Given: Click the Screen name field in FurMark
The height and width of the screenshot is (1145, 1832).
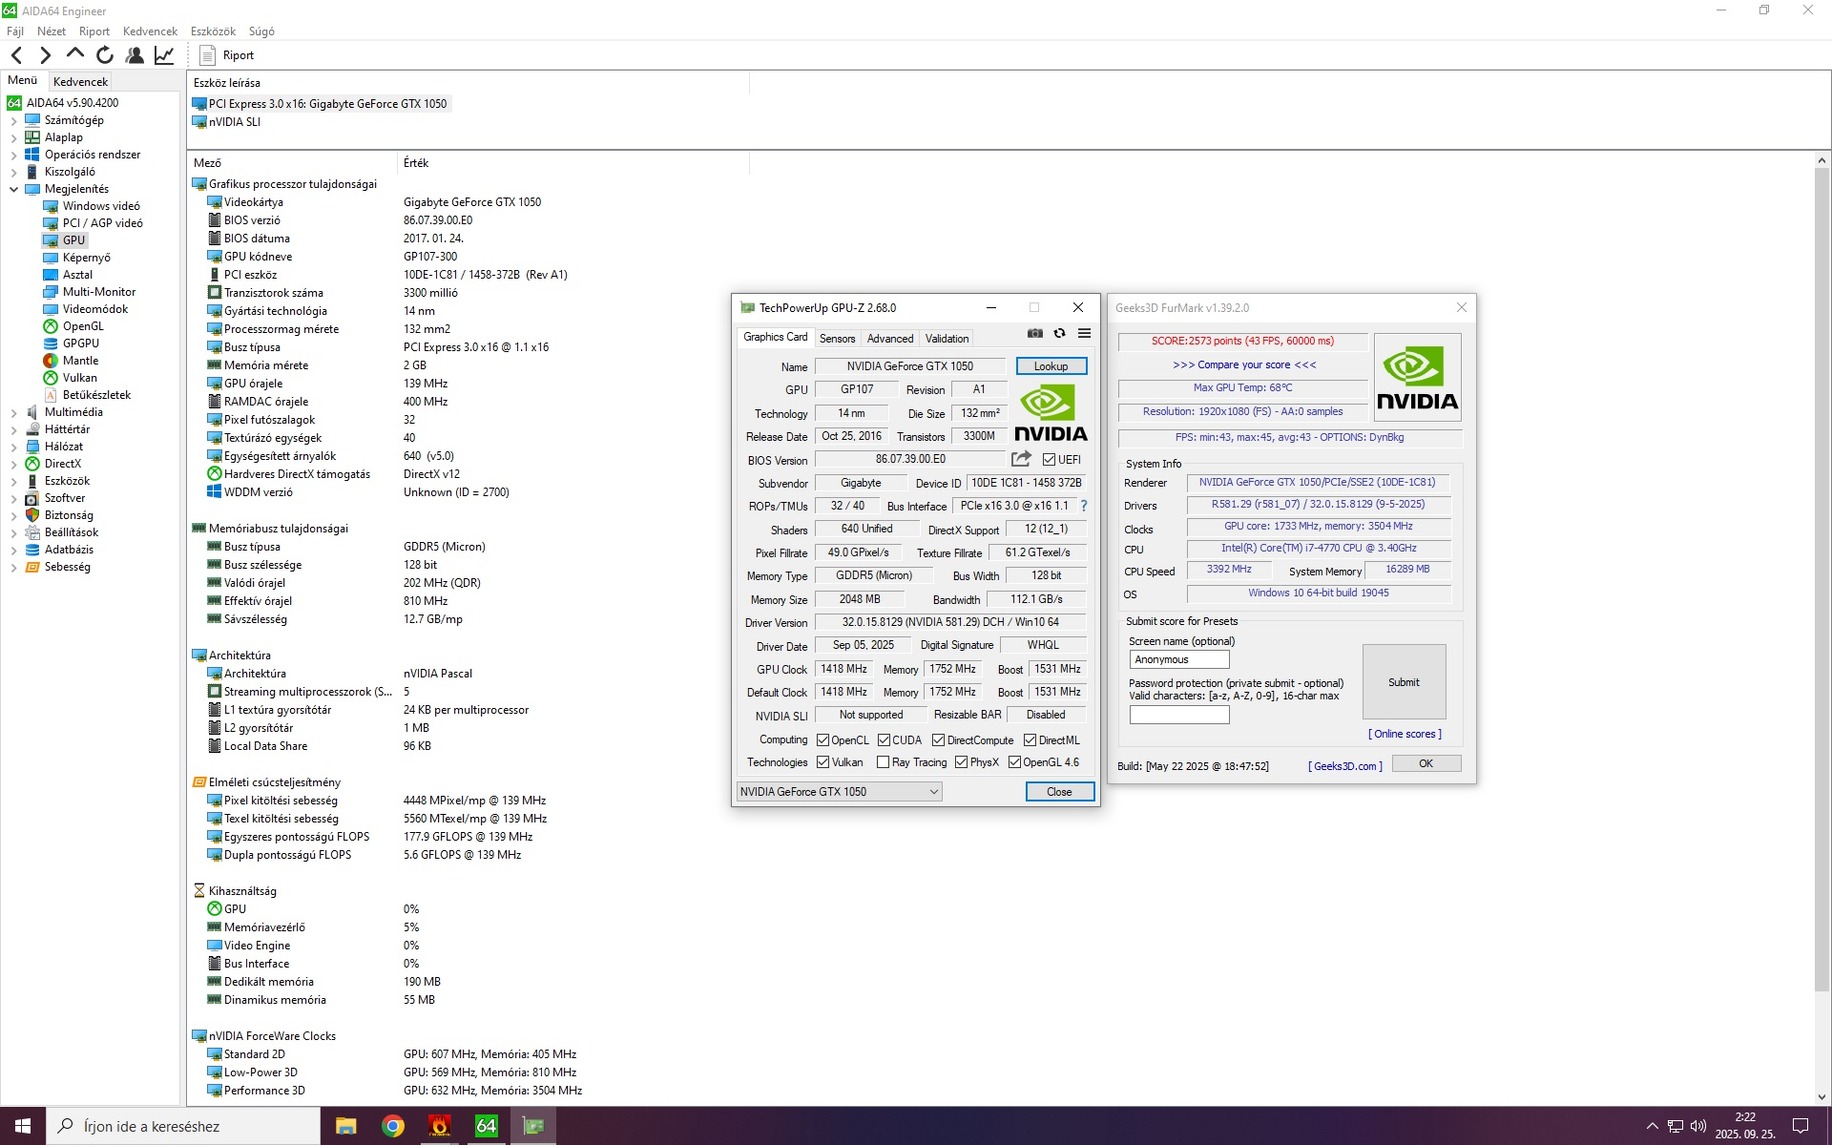Looking at the screenshot, I should coord(1179,660).
